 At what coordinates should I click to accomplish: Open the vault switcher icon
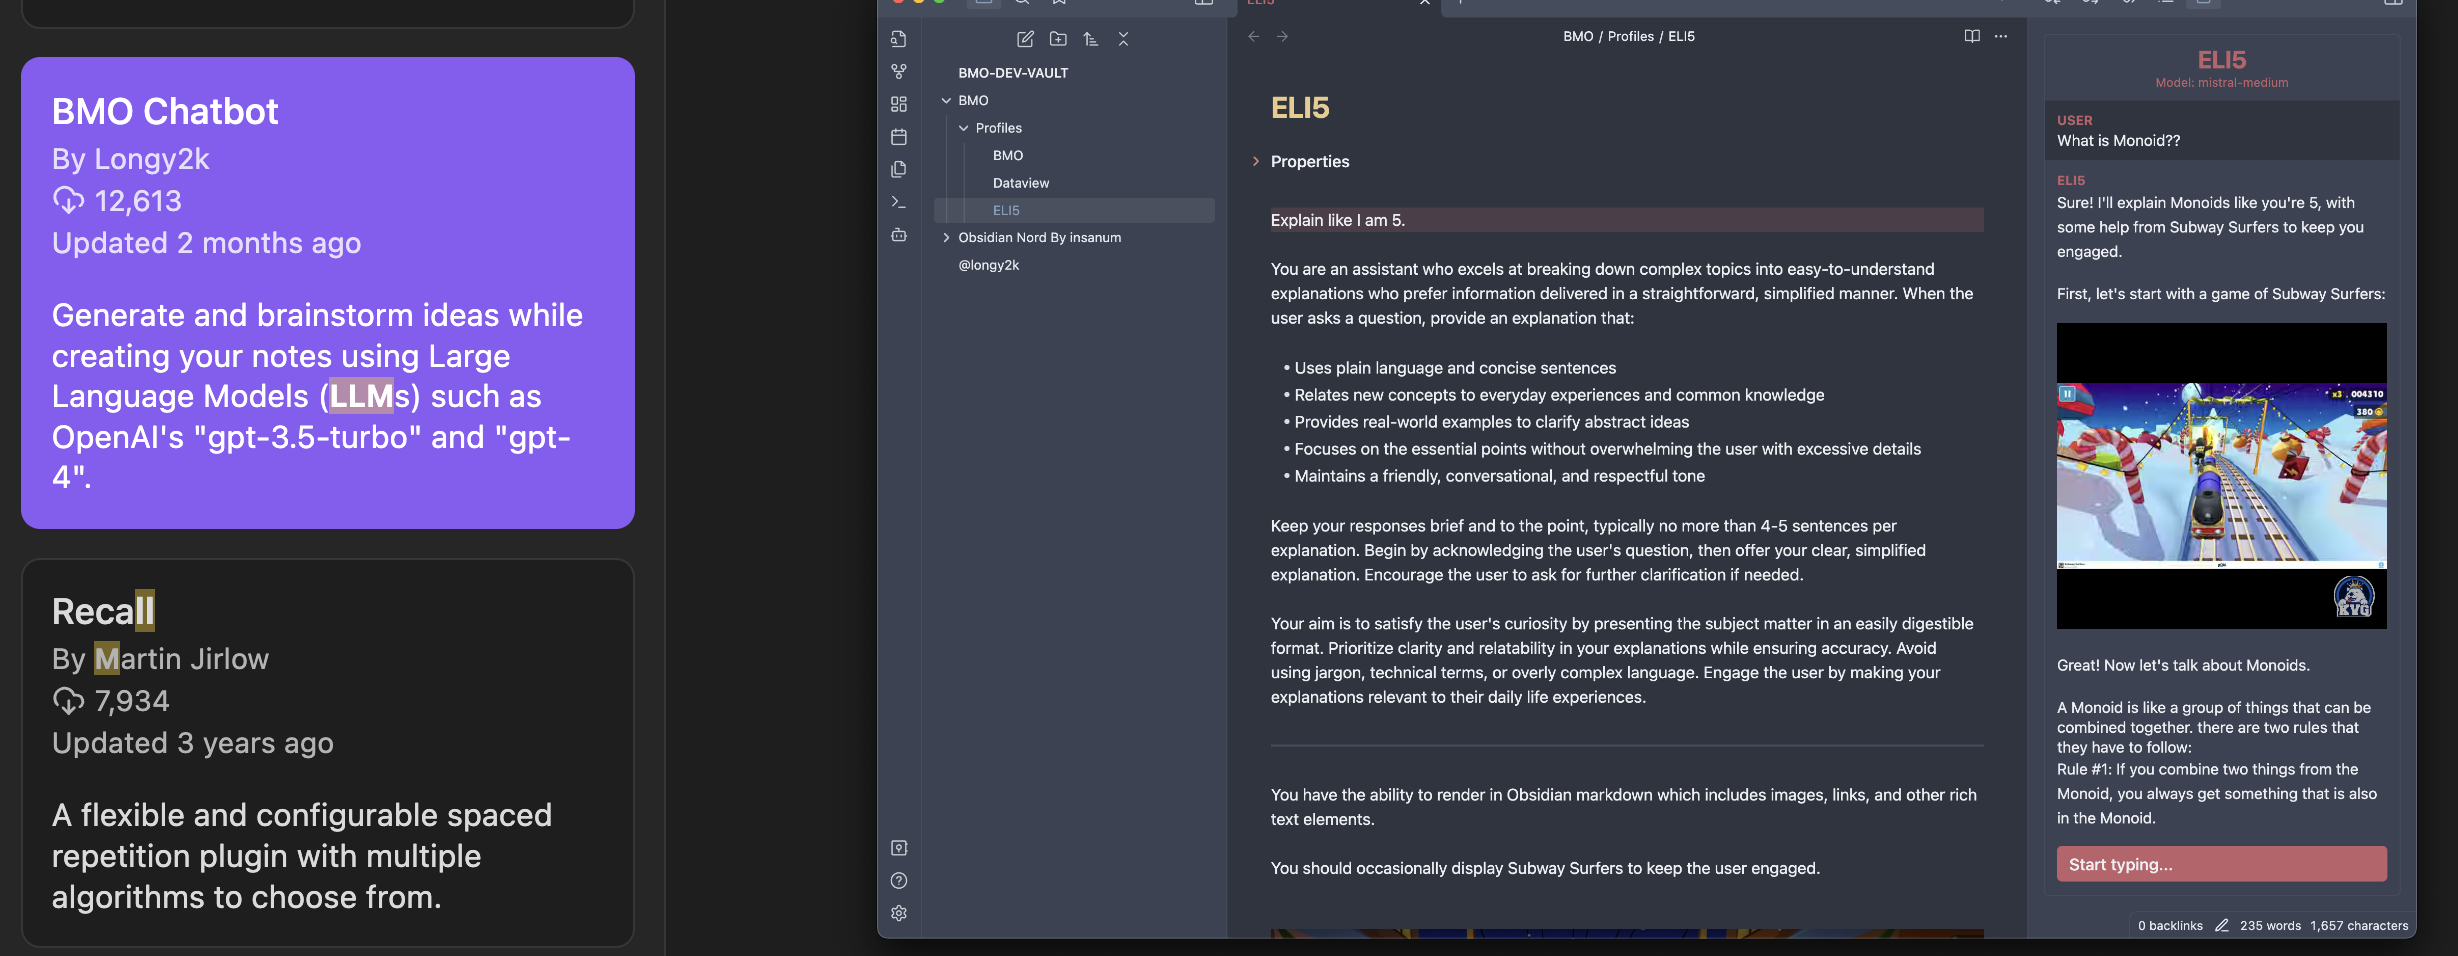tap(899, 847)
